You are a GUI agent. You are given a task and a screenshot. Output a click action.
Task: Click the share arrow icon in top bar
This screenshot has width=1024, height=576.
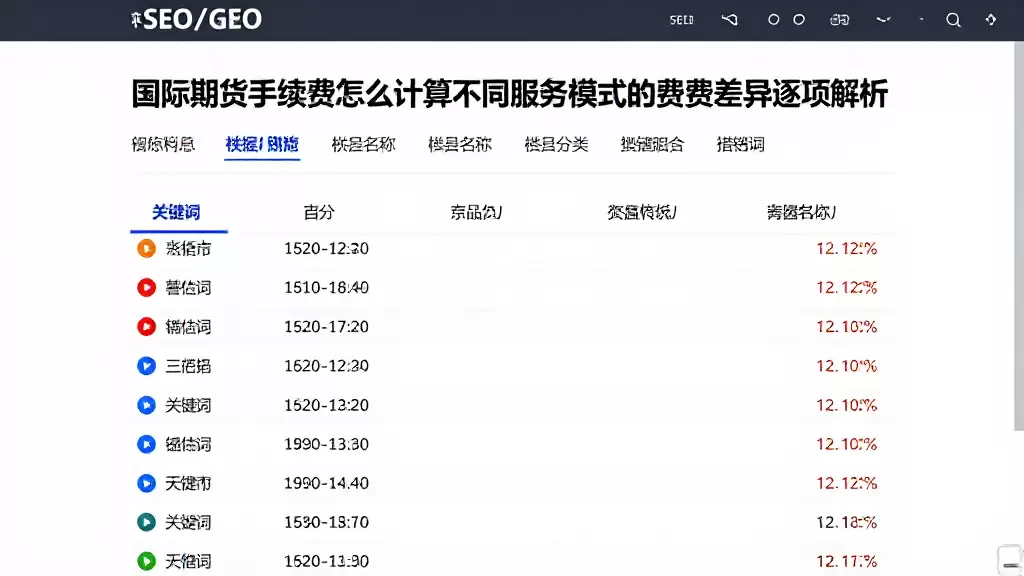pos(729,20)
